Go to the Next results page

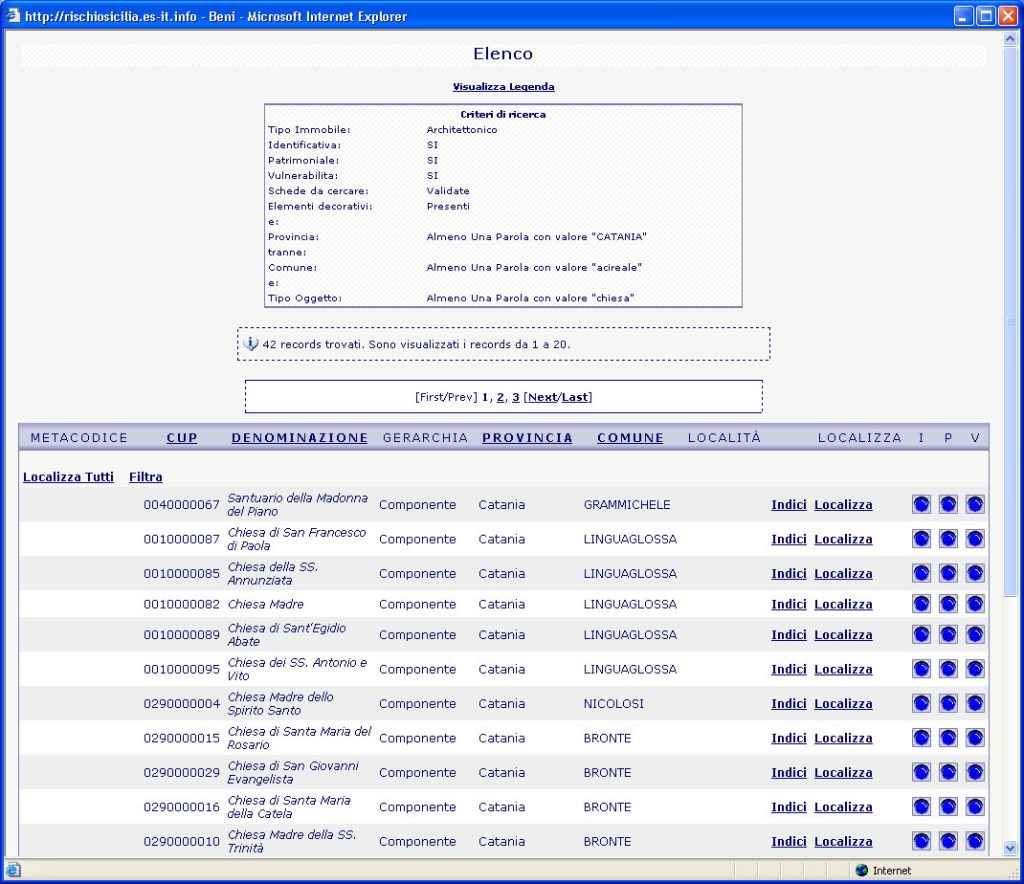[542, 397]
